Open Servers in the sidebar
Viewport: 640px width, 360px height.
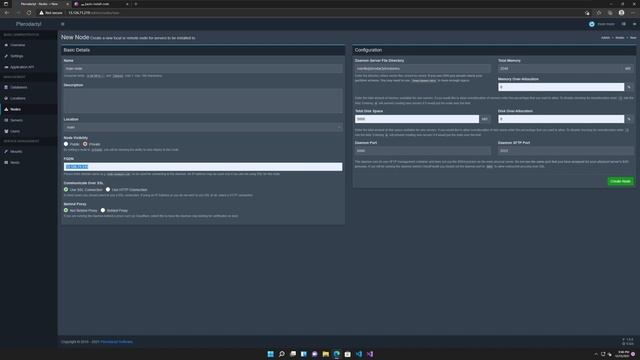16,120
